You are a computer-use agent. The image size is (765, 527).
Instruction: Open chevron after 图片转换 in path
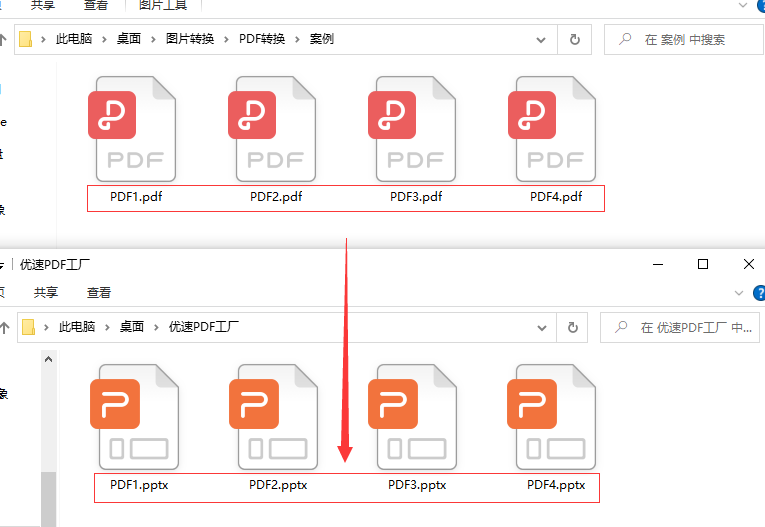pyautogui.click(x=226, y=40)
